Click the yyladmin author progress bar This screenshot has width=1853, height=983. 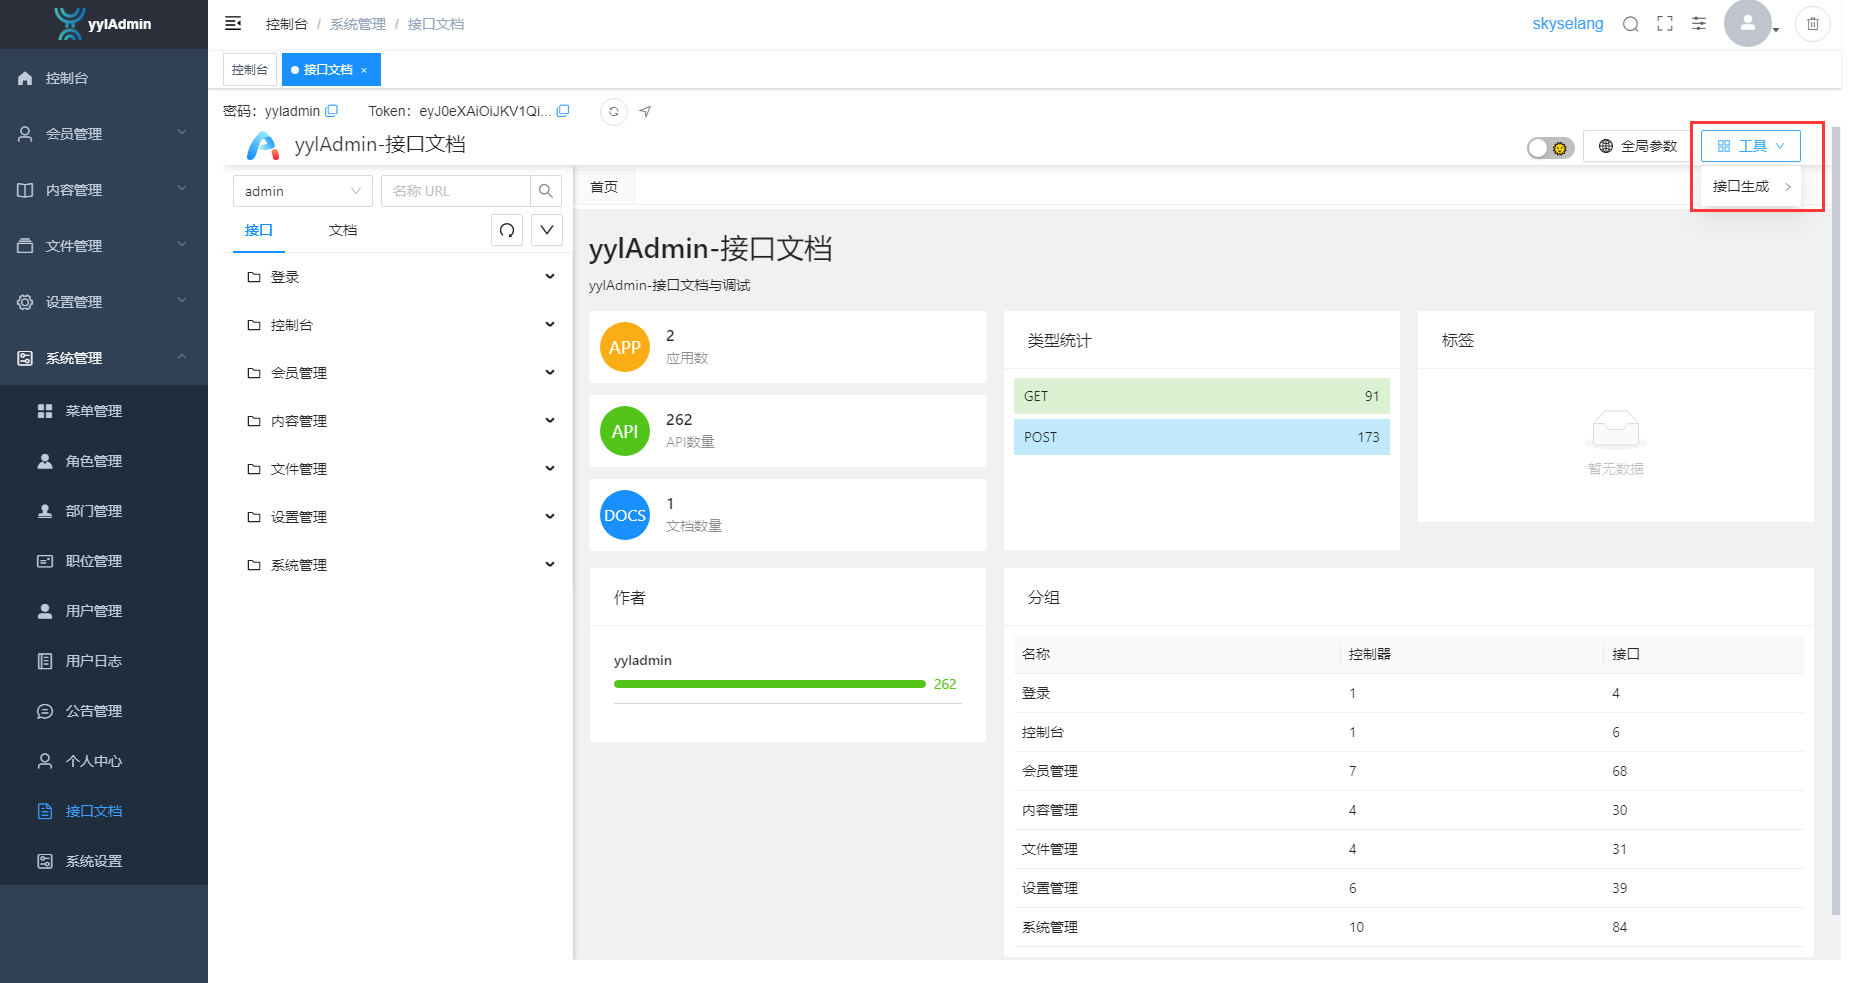click(x=769, y=684)
